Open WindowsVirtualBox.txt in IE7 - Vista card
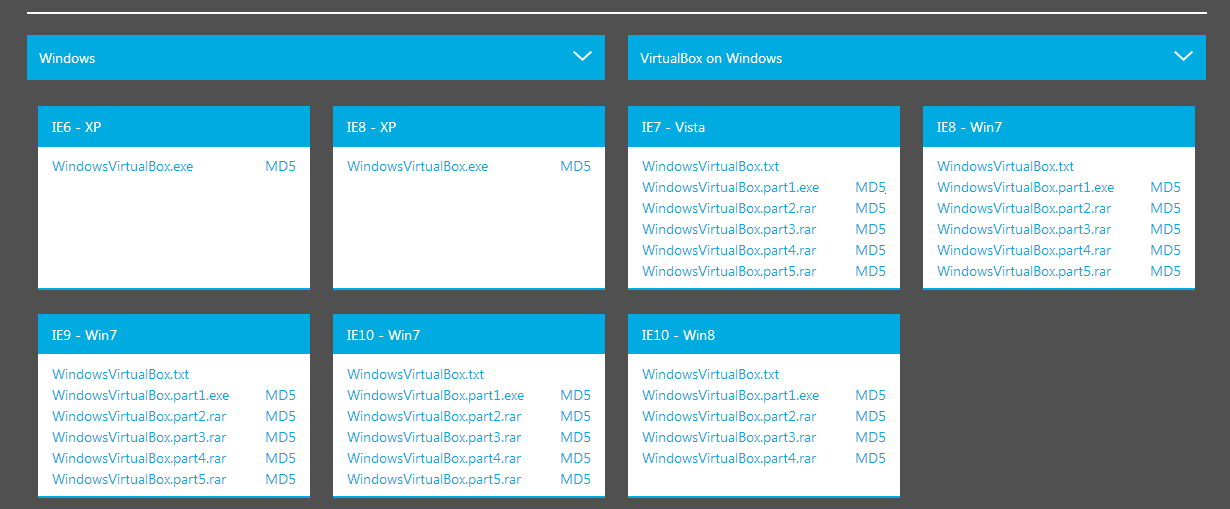The image size is (1230, 509). point(710,166)
